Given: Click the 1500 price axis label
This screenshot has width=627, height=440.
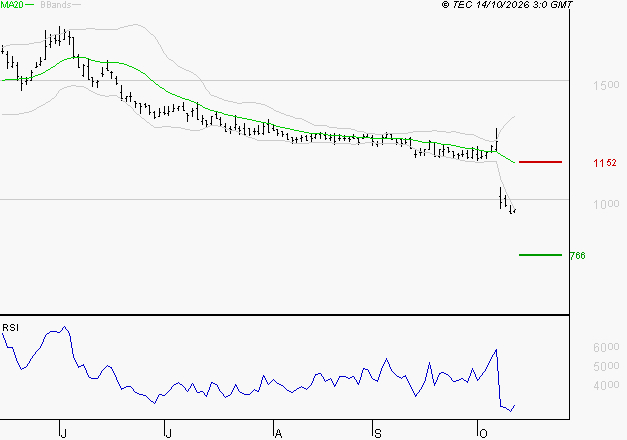Looking at the screenshot, I should tap(606, 85).
